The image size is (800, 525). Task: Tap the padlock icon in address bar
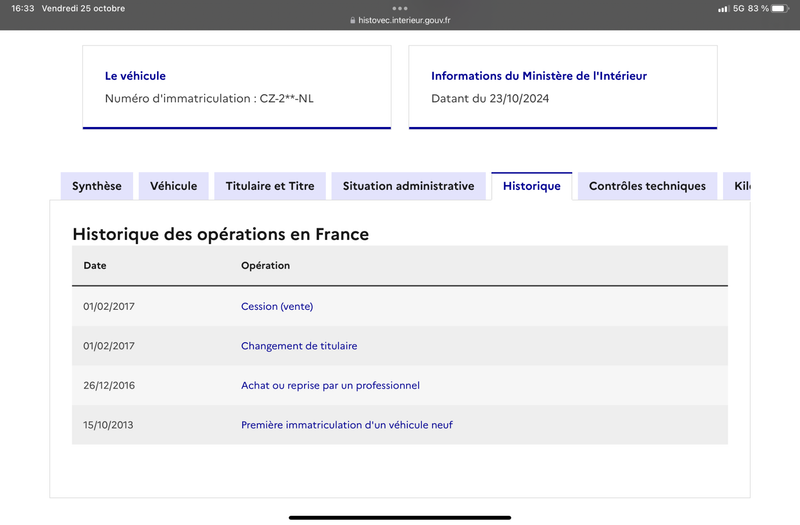pyautogui.click(x=353, y=20)
